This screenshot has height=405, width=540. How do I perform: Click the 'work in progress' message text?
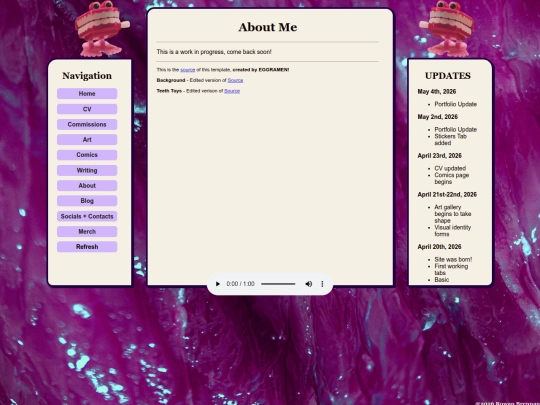click(x=214, y=52)
